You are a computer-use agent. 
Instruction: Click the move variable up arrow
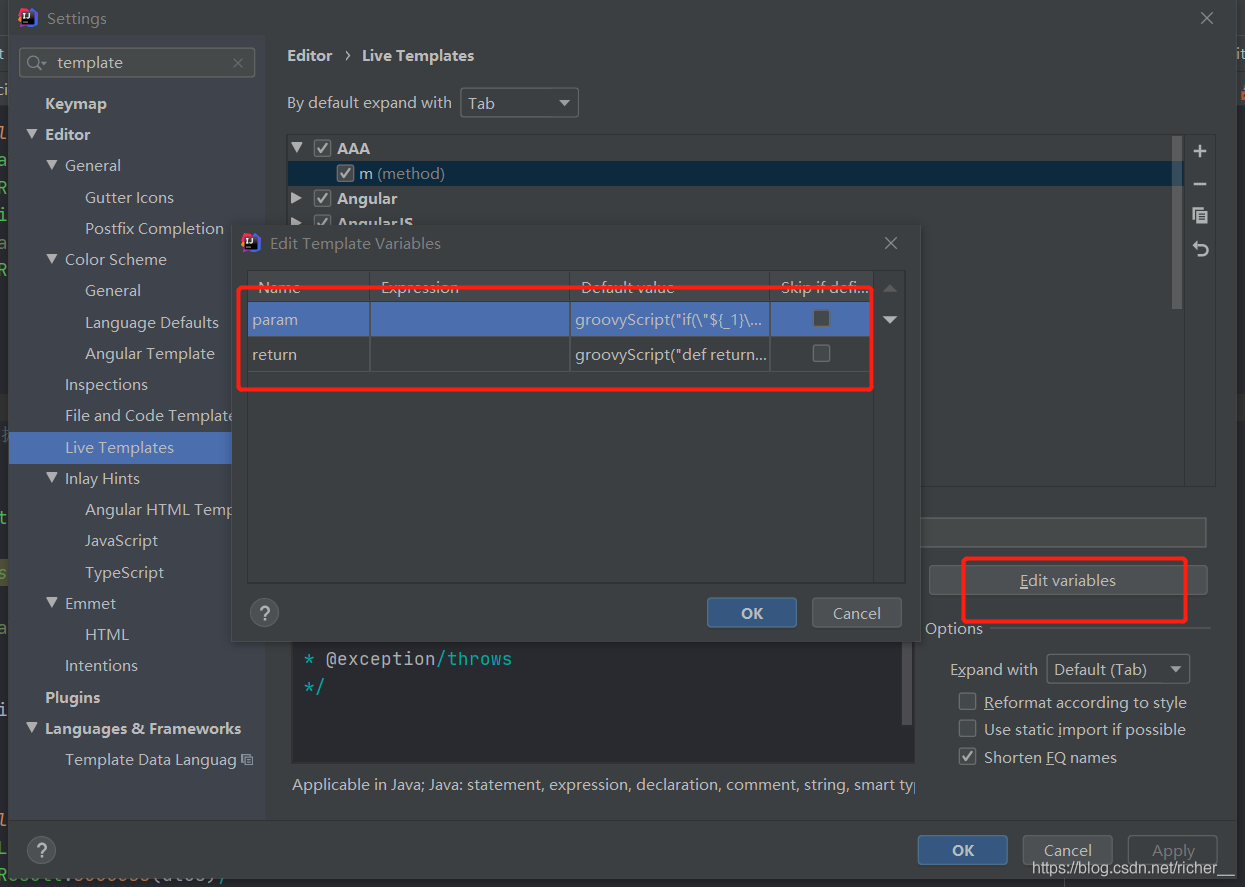pos(890,289)
